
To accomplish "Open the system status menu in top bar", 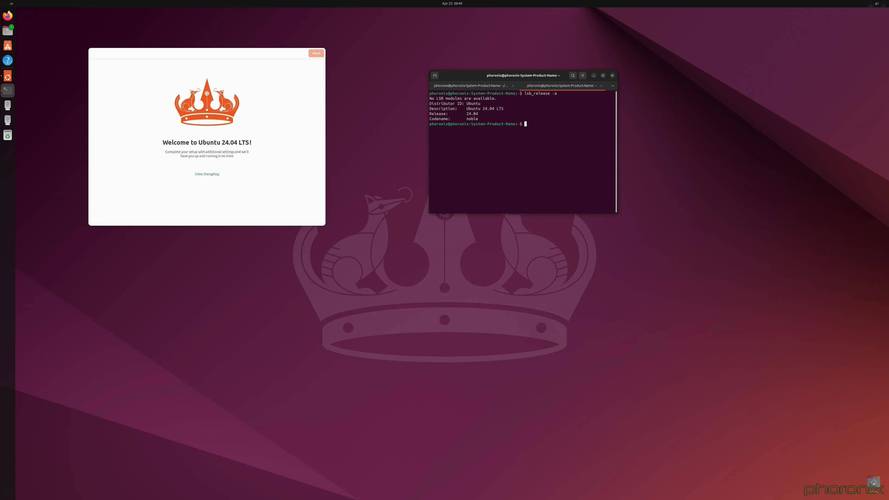I will (876, 3).
